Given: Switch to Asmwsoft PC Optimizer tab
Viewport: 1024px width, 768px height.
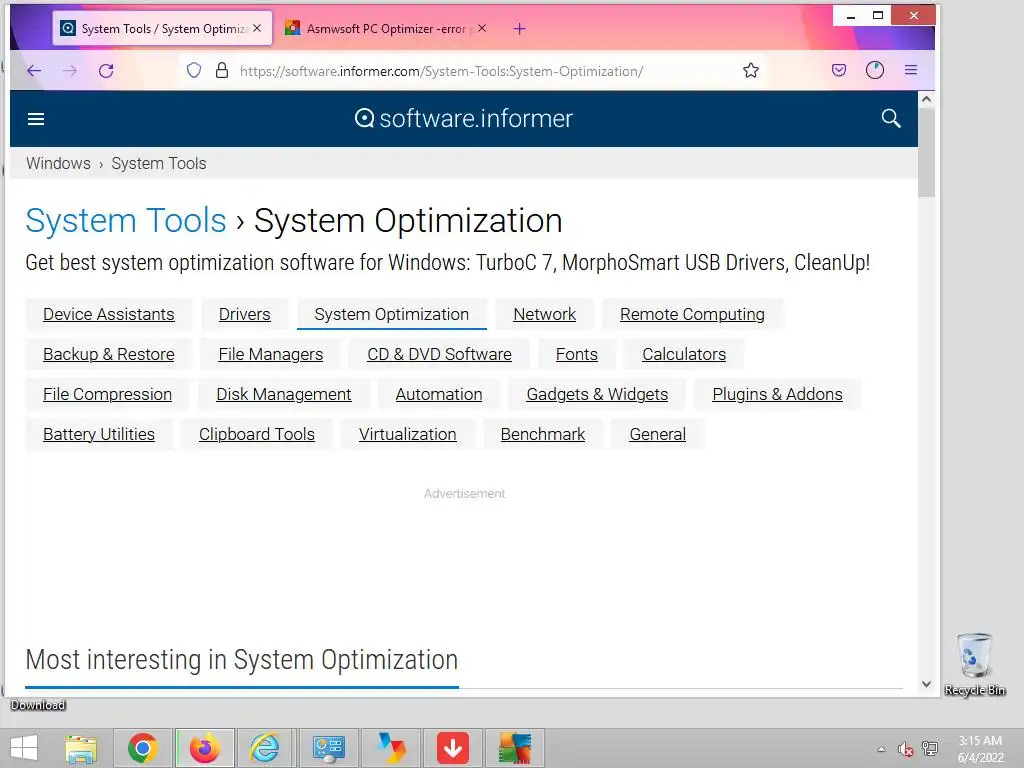Looking at the screenshot, I should click(385, 29).
